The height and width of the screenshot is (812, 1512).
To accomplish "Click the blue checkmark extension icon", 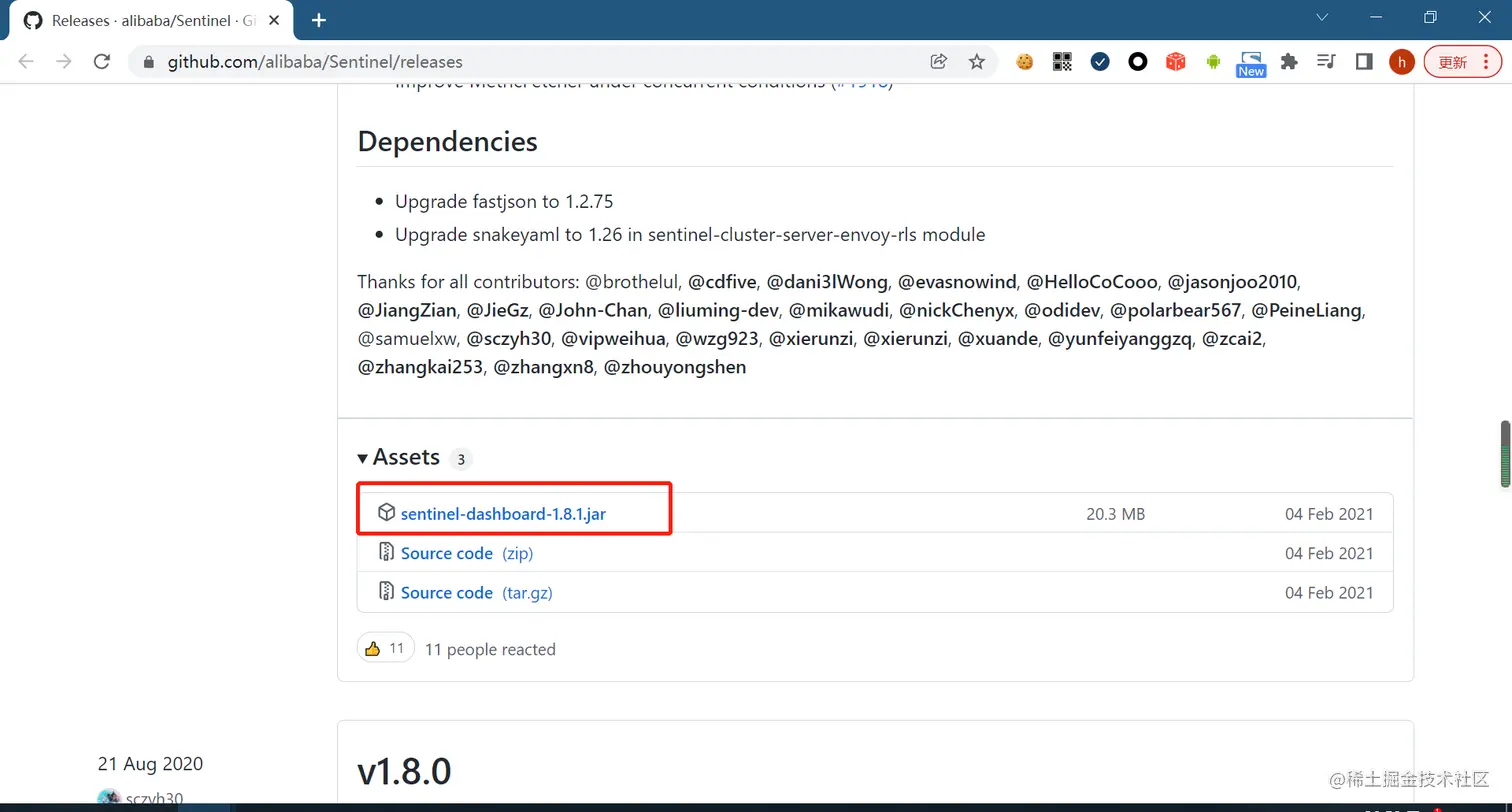I will pos(1100,62).
